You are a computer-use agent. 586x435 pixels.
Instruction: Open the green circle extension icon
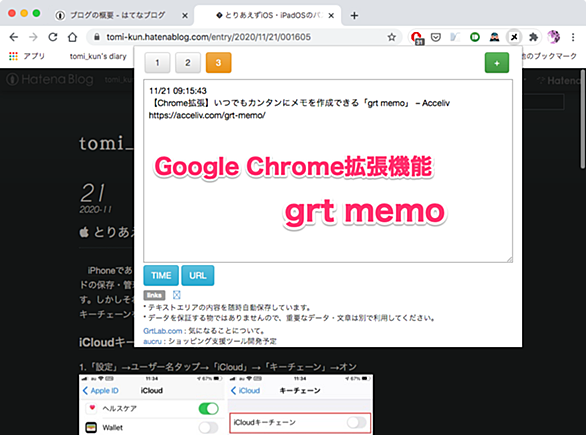[x=475, y=37]
